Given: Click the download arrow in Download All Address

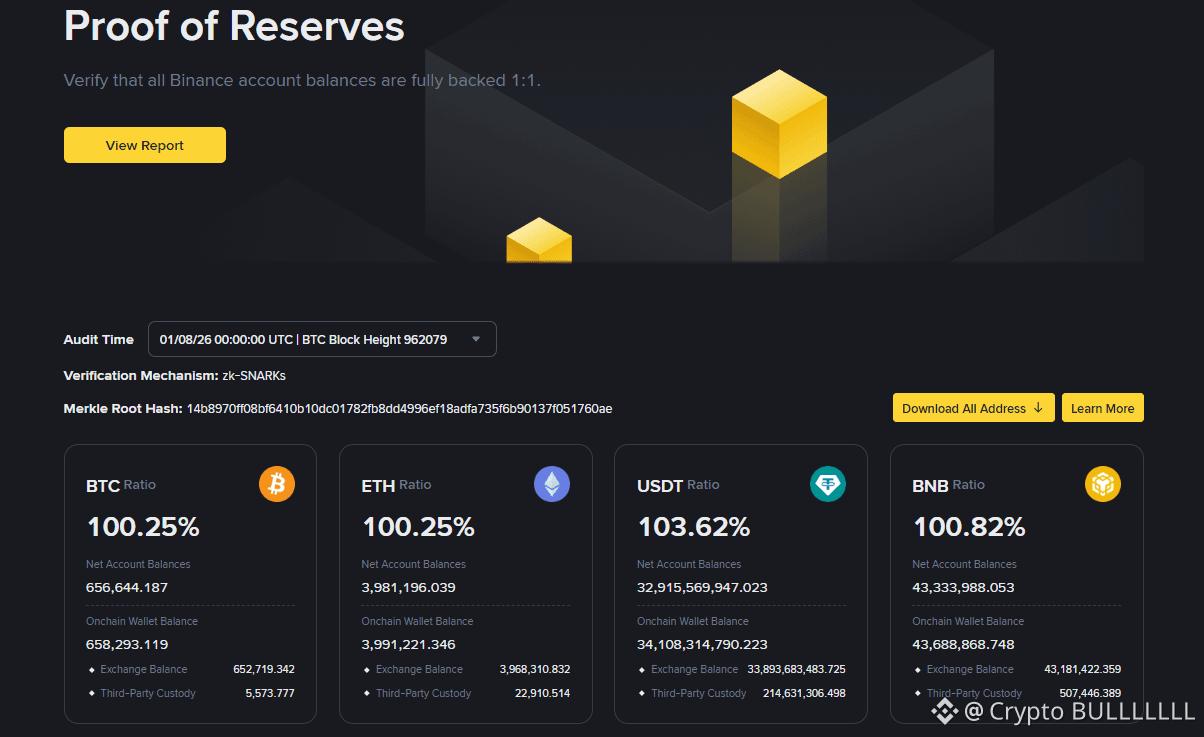Looking at the screenshot, I should [1038, 408].
